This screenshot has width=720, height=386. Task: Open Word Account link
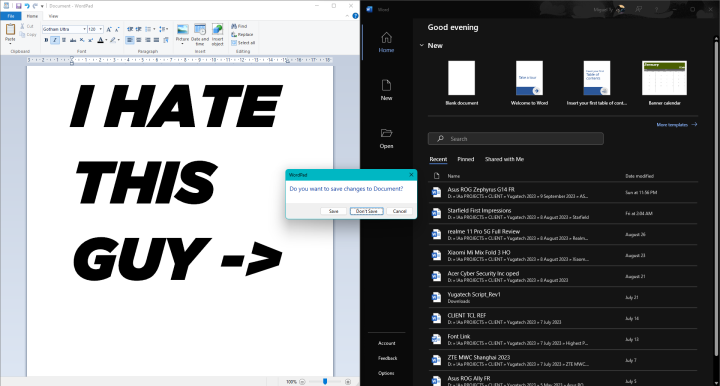387,343
